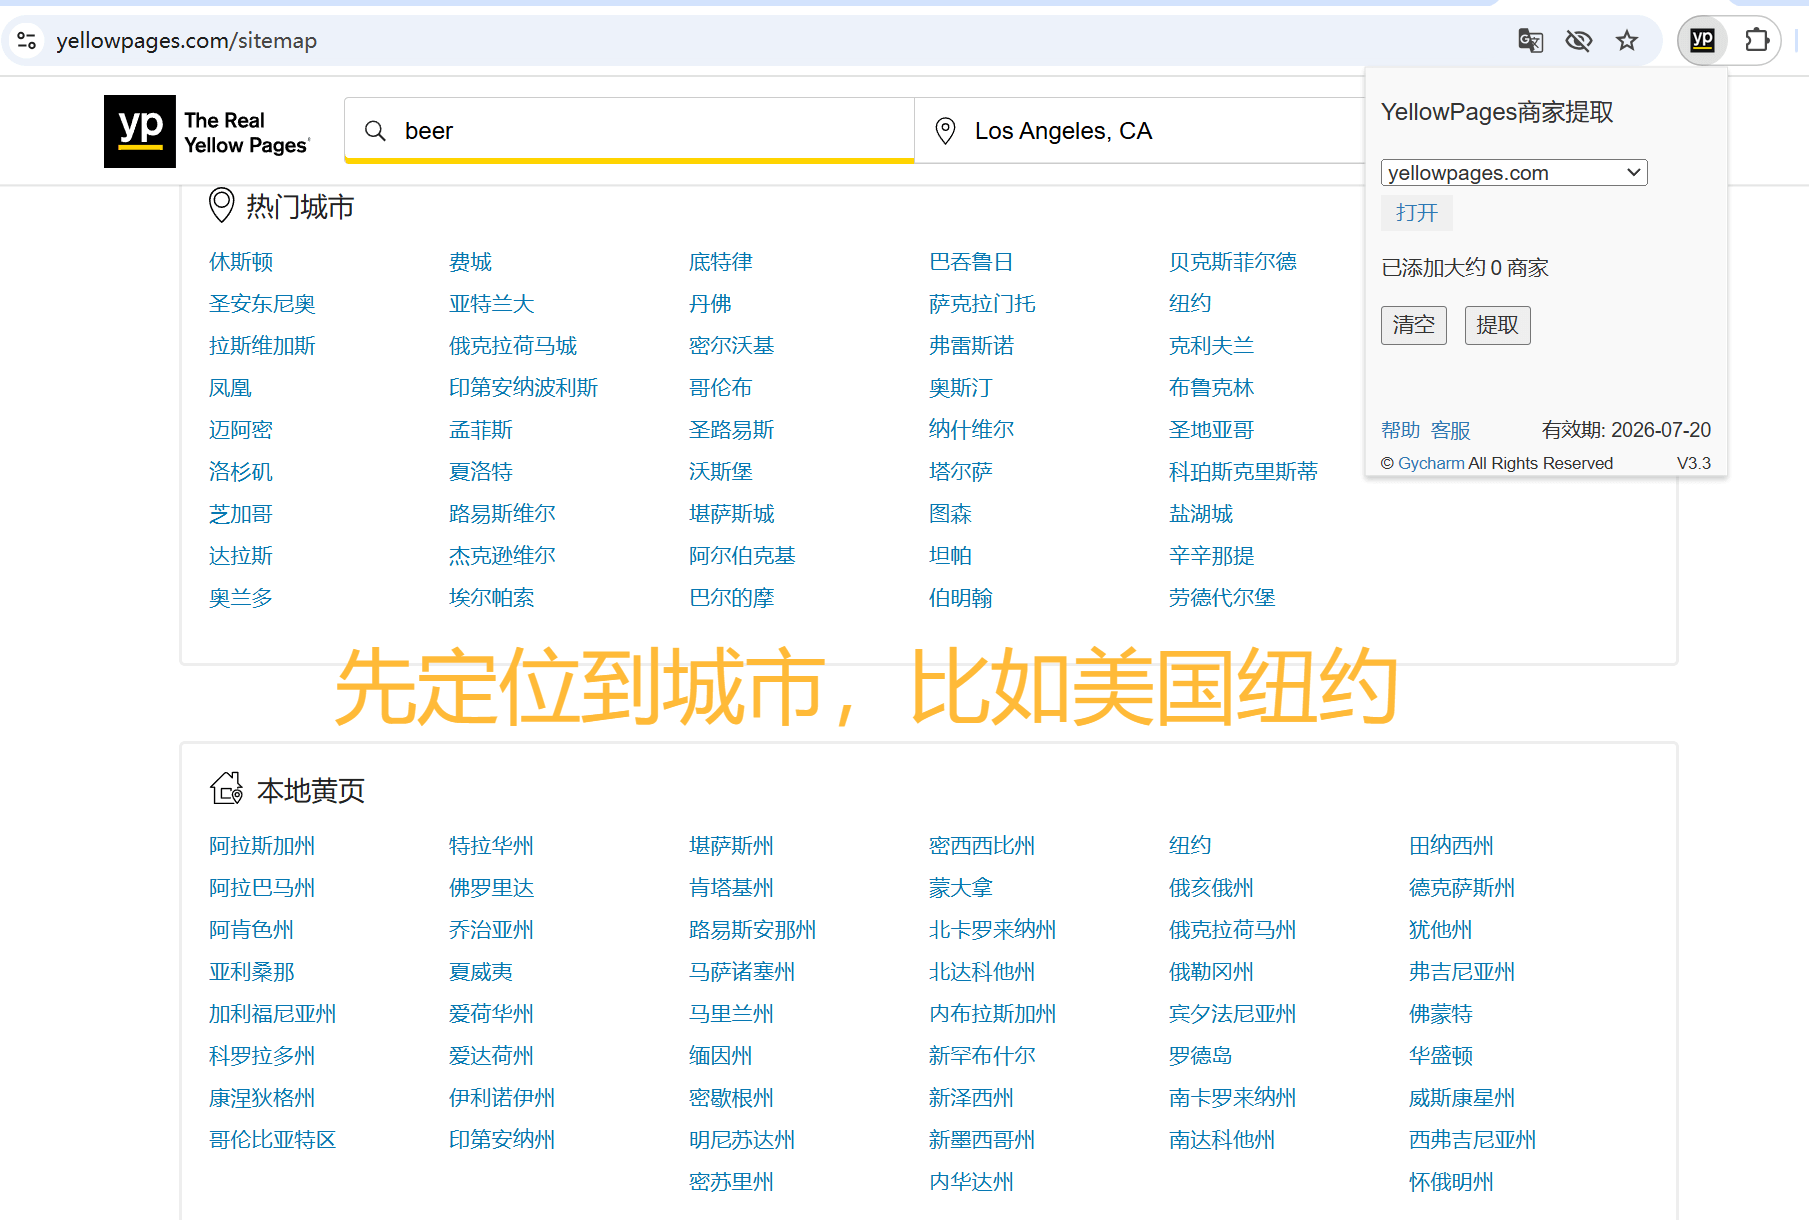
Task: Open the 拉斯维加斯 city link
Action: [262, 346]
